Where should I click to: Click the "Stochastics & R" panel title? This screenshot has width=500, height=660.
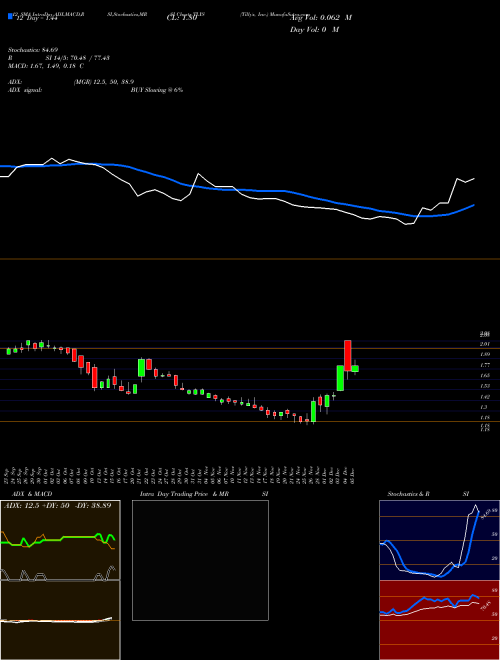(x=409, y=494)
